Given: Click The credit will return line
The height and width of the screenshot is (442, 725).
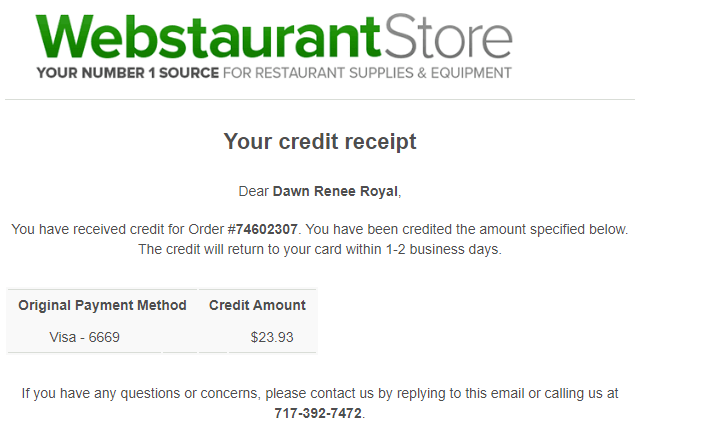Looking at the screenshot, I should click(x=320, y=249).
